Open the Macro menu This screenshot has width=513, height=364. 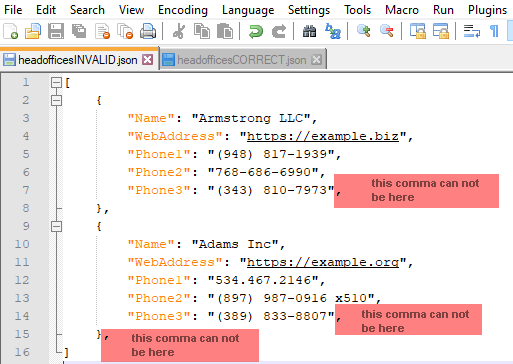click(x=402, y=10)
